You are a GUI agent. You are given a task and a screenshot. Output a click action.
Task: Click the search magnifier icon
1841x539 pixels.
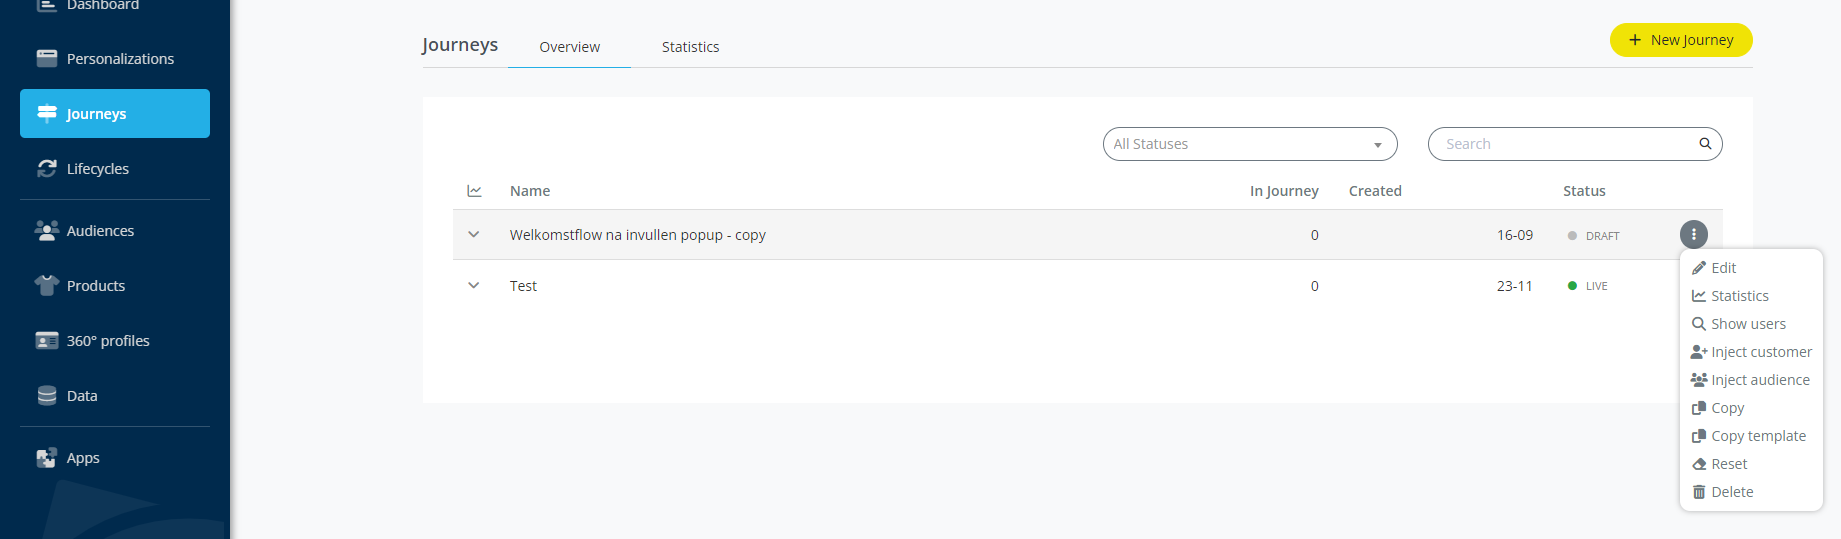pos(1705,144)
